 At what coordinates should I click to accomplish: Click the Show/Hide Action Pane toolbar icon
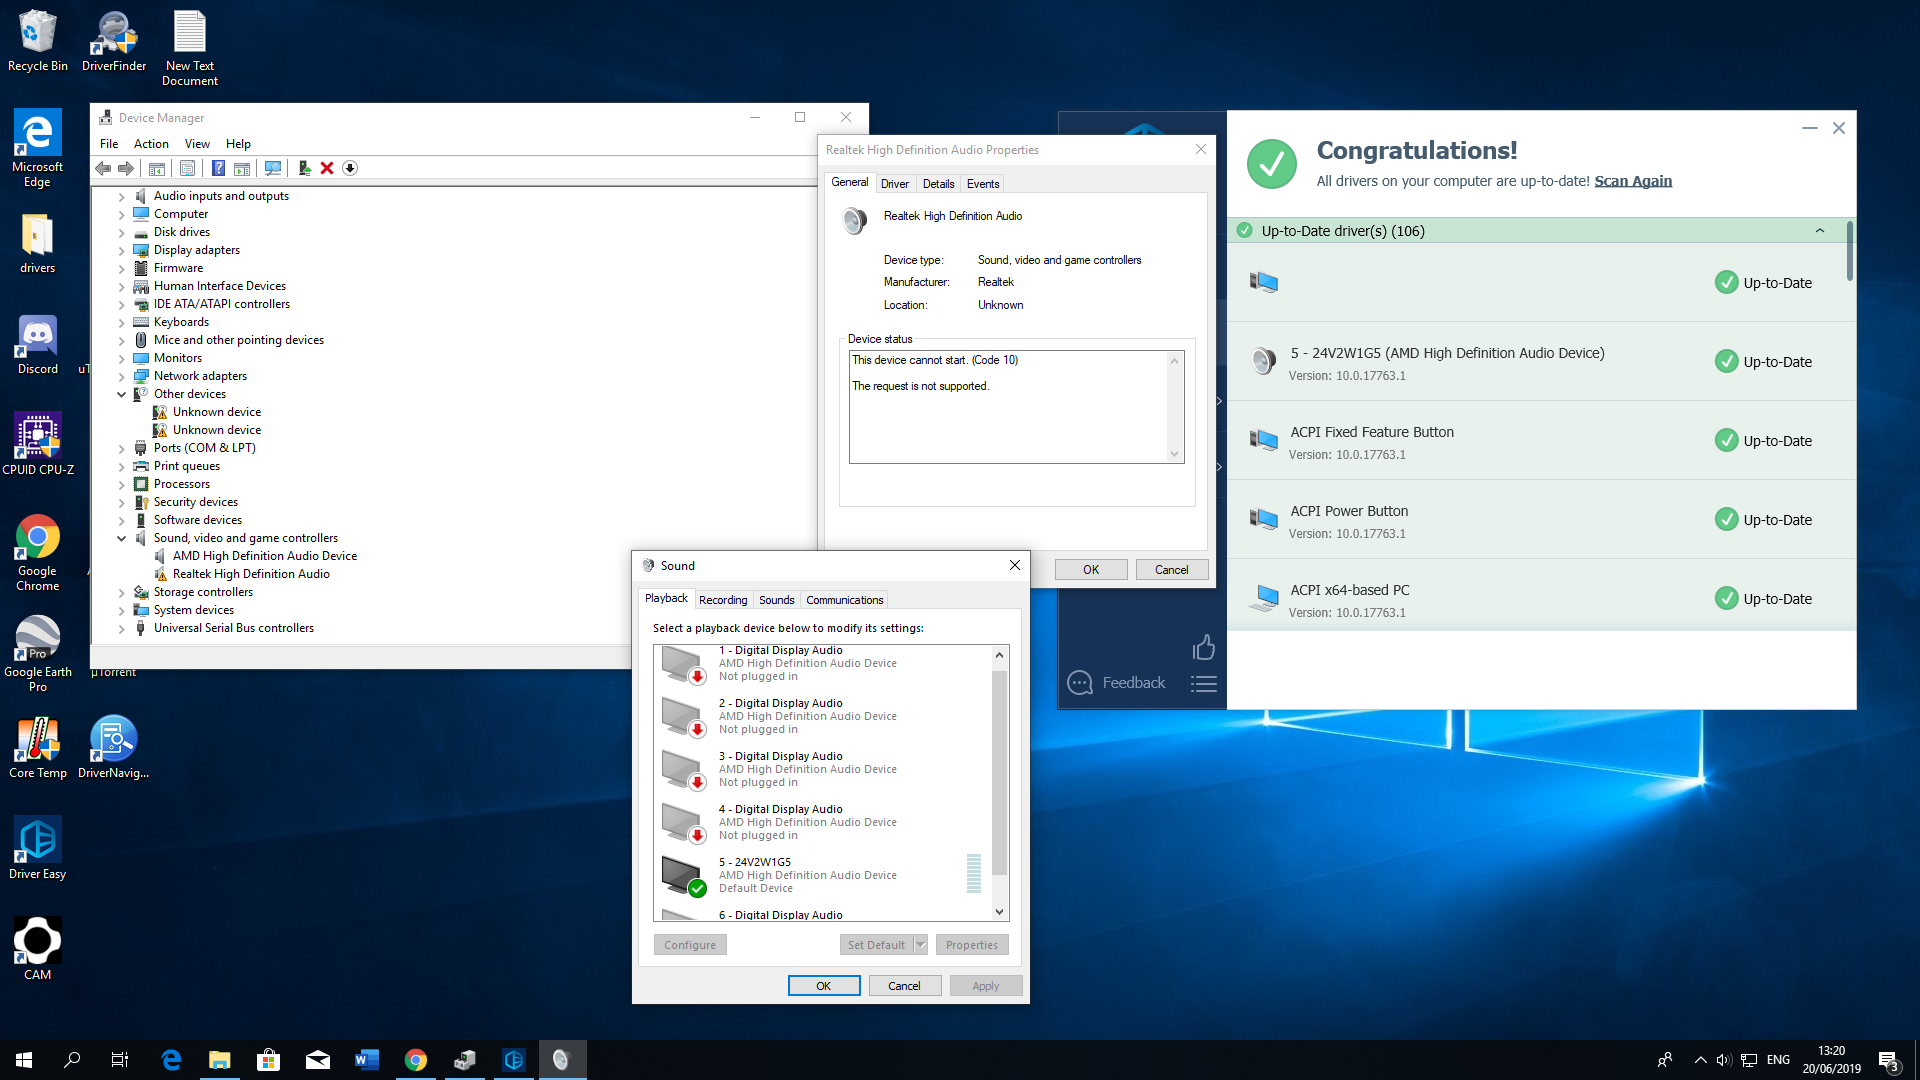[242, 168]
